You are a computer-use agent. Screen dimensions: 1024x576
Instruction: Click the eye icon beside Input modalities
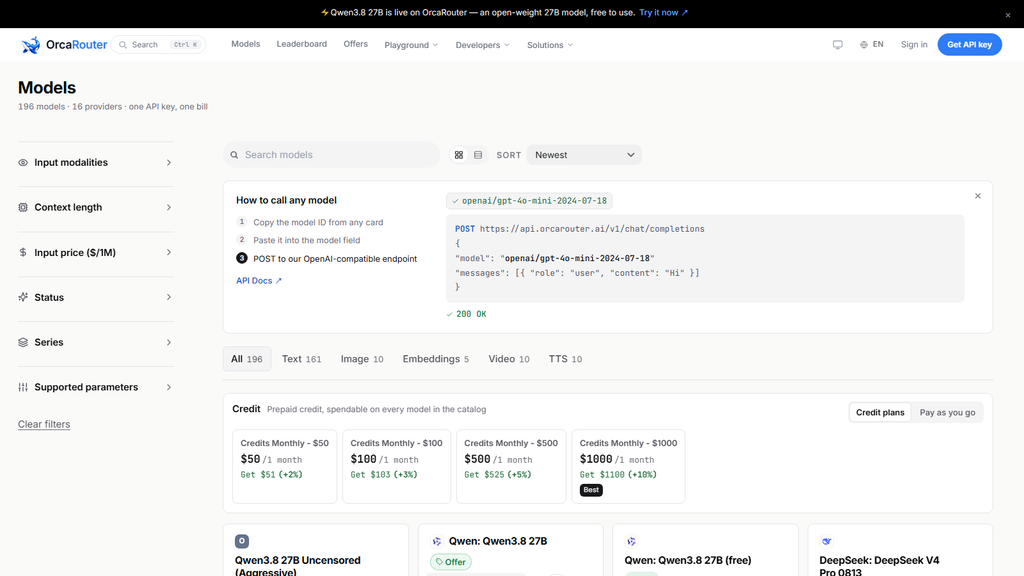pyautogui.click(x=23, y=163)
